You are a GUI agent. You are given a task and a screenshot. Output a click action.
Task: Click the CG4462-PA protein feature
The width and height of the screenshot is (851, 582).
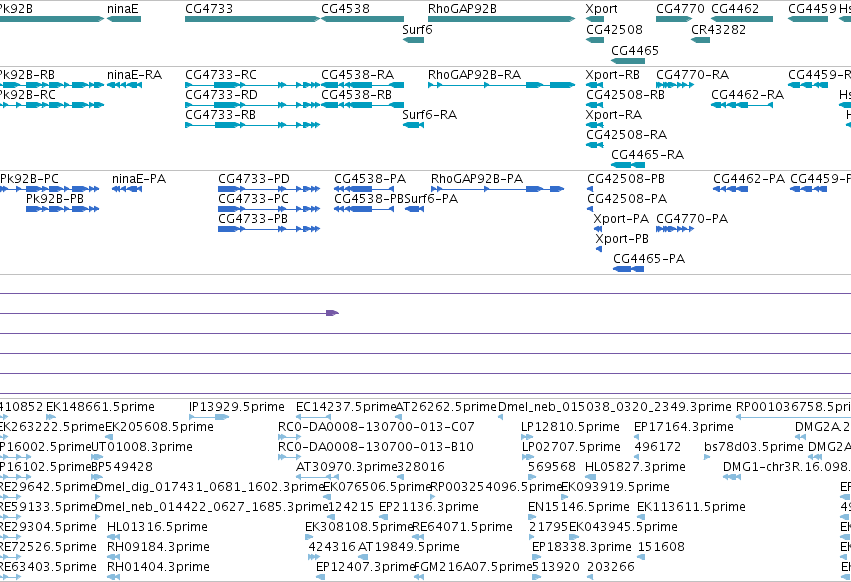[731, 189]
